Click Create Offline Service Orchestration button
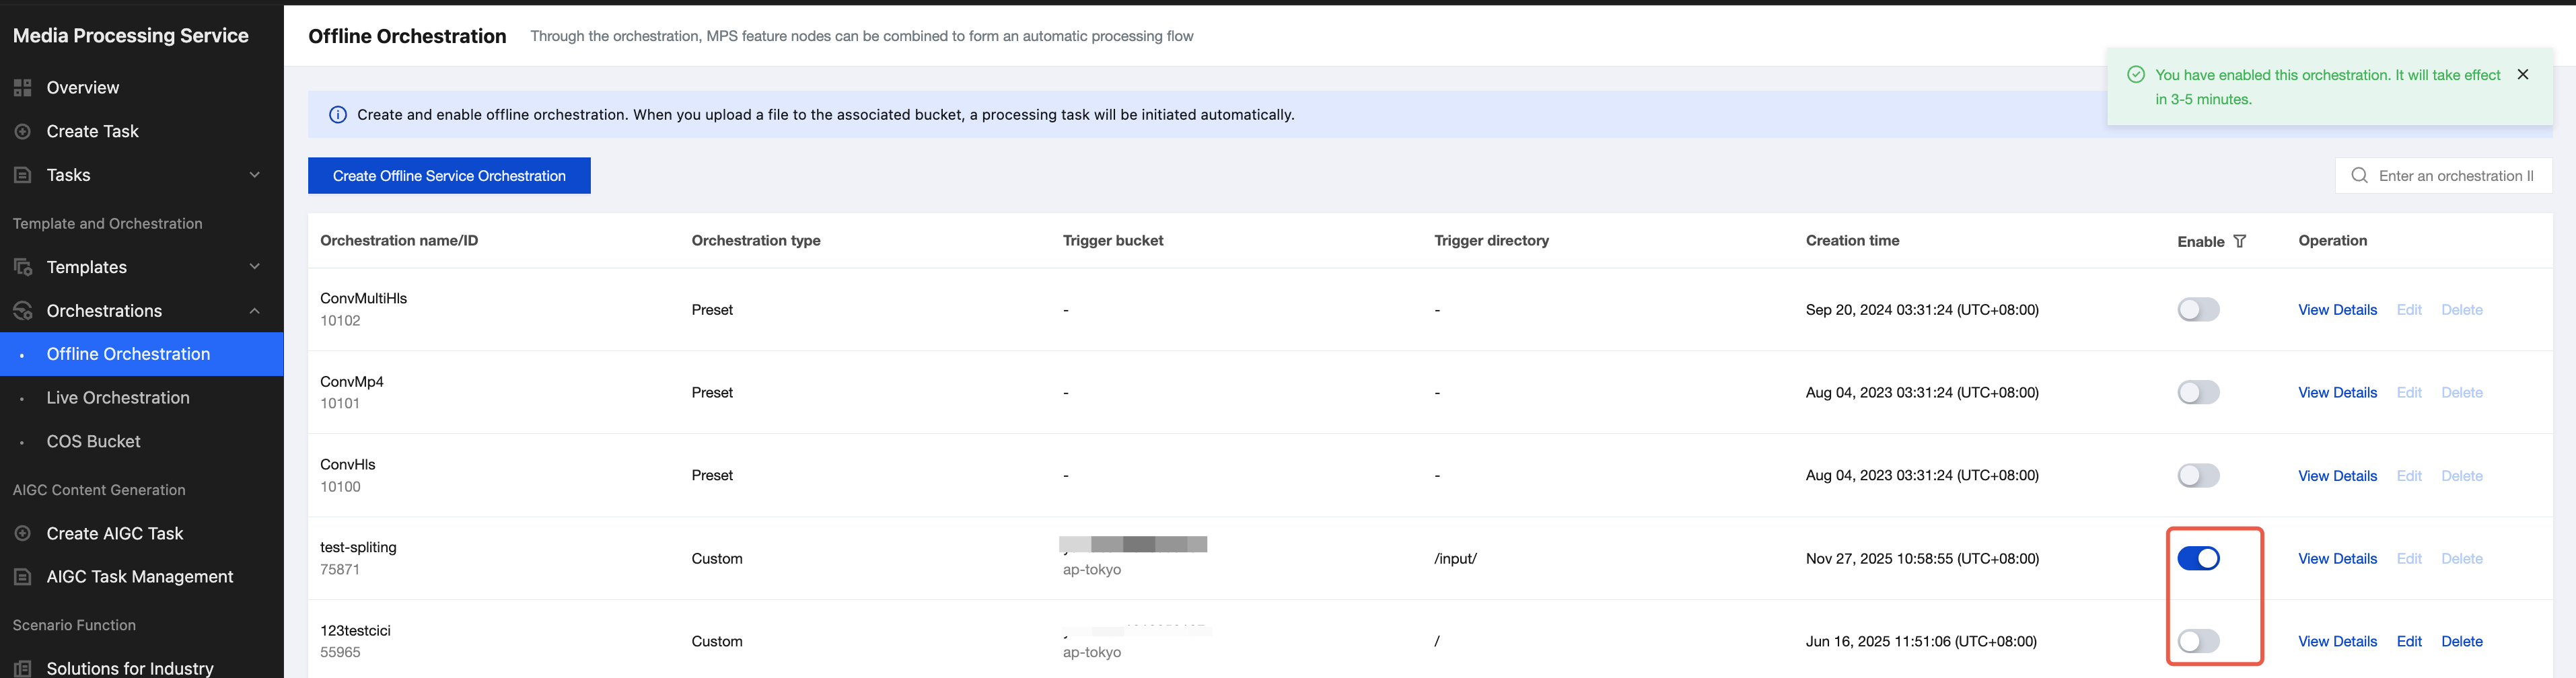This screenshot has width=2576, height=678. coord(449,176)
